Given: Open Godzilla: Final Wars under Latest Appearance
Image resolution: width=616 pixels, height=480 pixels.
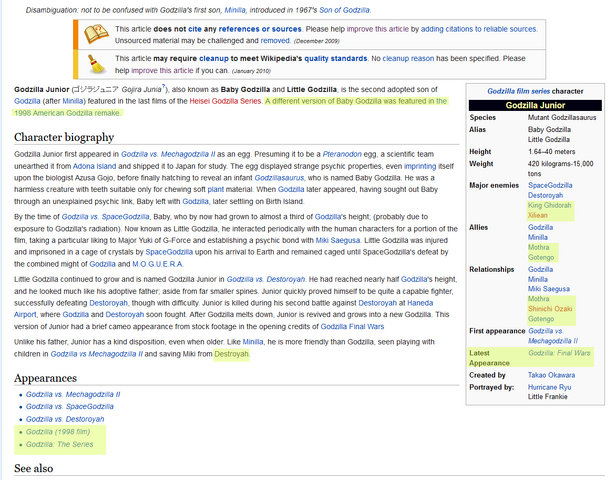Looking at the screenshot, I should [559, 353].
